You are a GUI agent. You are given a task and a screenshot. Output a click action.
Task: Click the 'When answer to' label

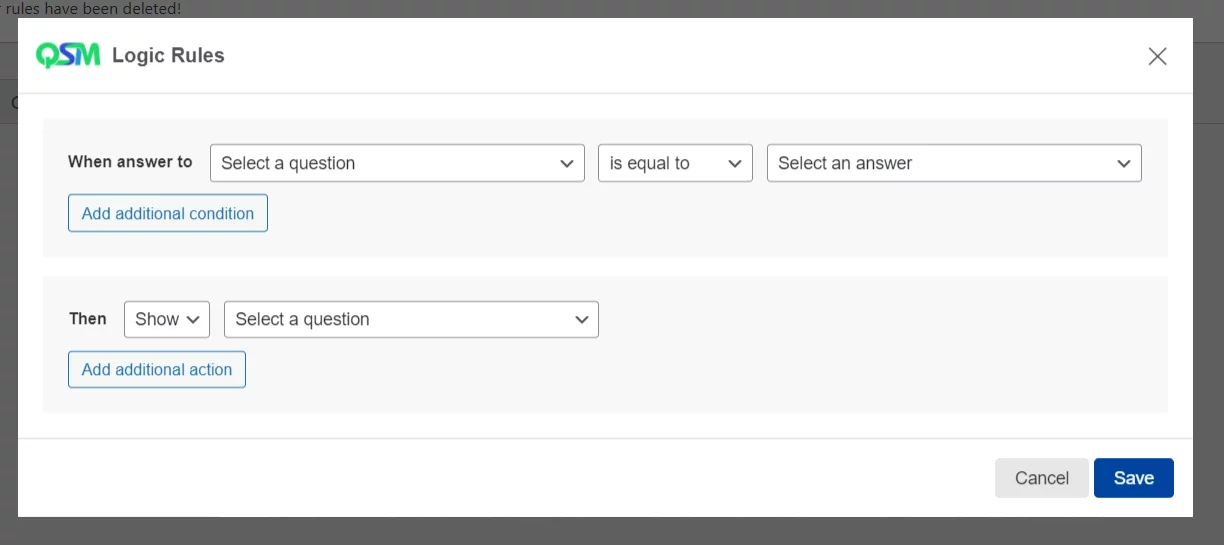coord(130,162)
